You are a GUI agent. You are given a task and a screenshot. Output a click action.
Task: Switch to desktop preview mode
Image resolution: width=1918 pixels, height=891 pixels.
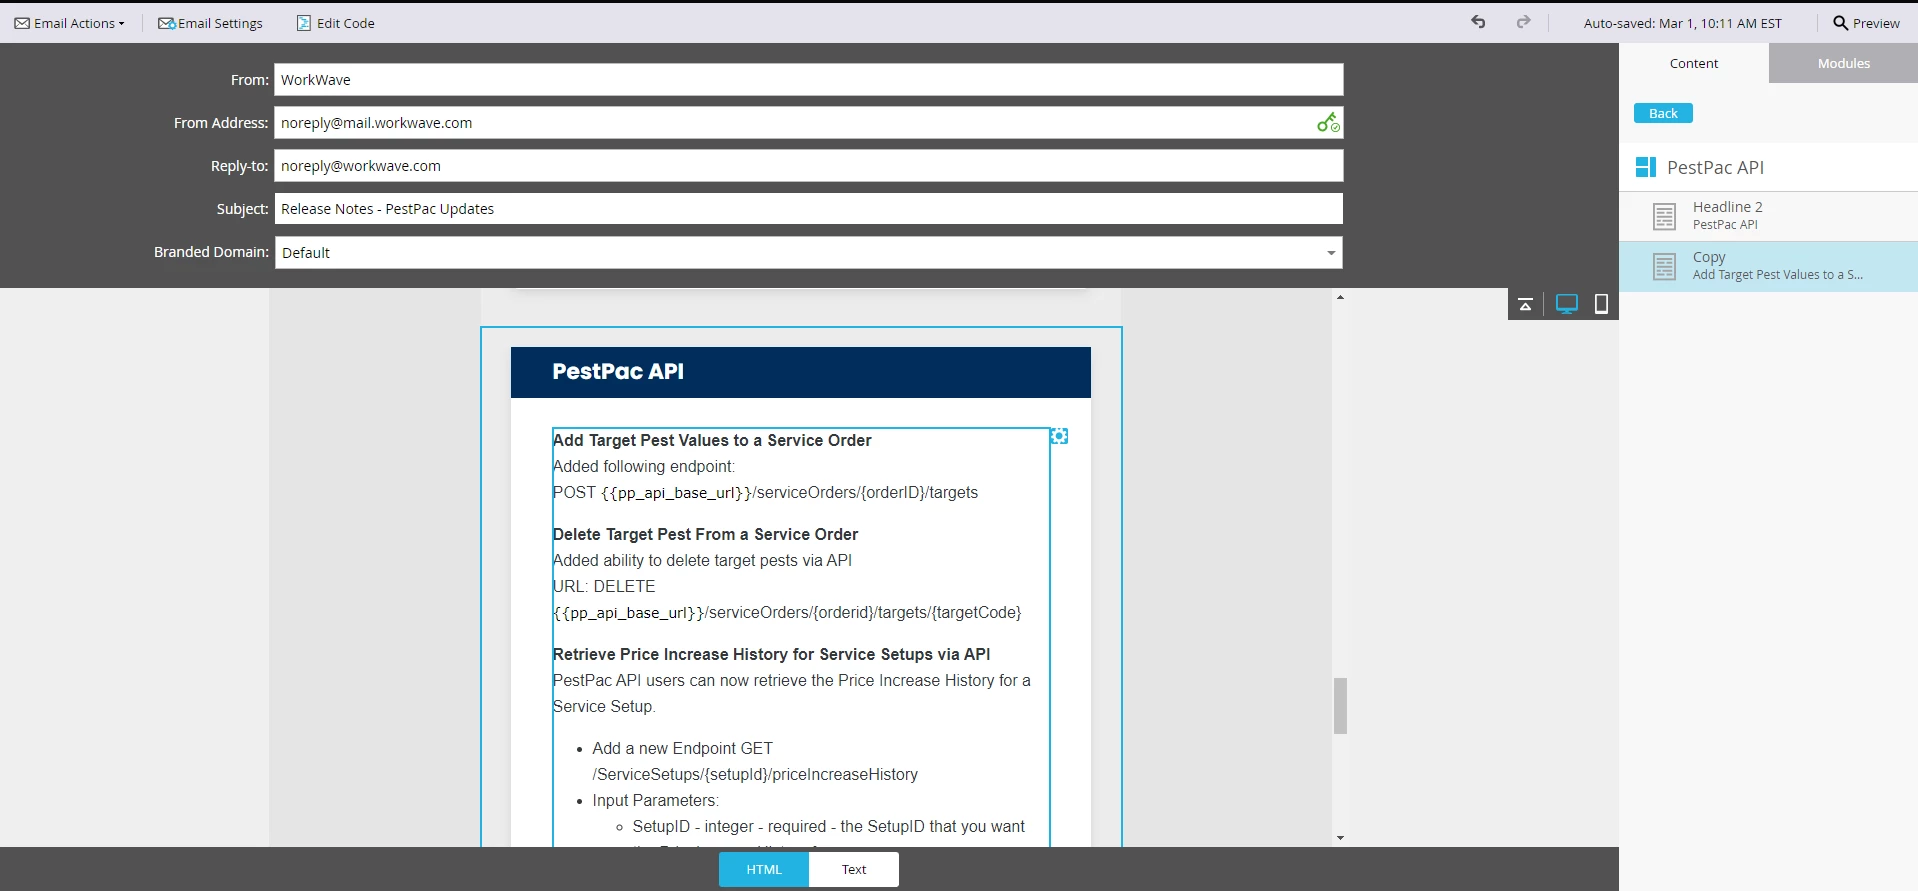tap(1566, 304)
